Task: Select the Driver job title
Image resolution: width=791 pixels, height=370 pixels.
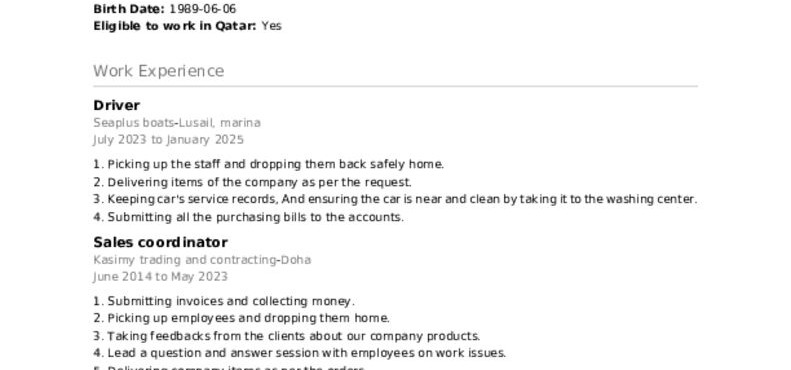Action: pos(117,105)
